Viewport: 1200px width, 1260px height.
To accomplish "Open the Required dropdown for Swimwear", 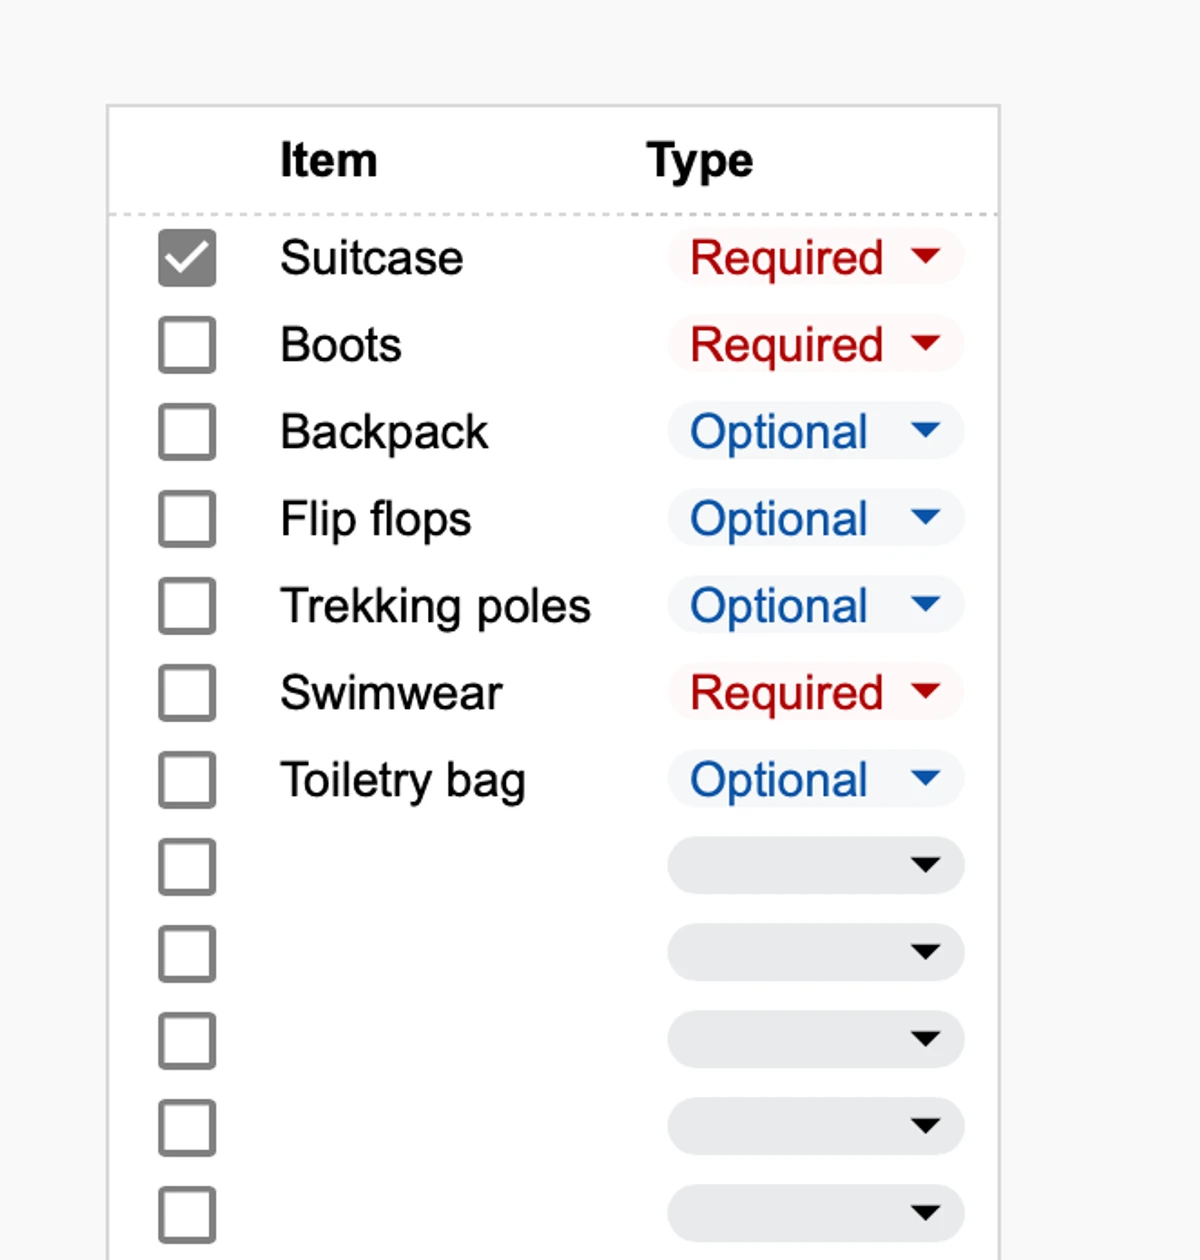I will click(x=815, y=692).
